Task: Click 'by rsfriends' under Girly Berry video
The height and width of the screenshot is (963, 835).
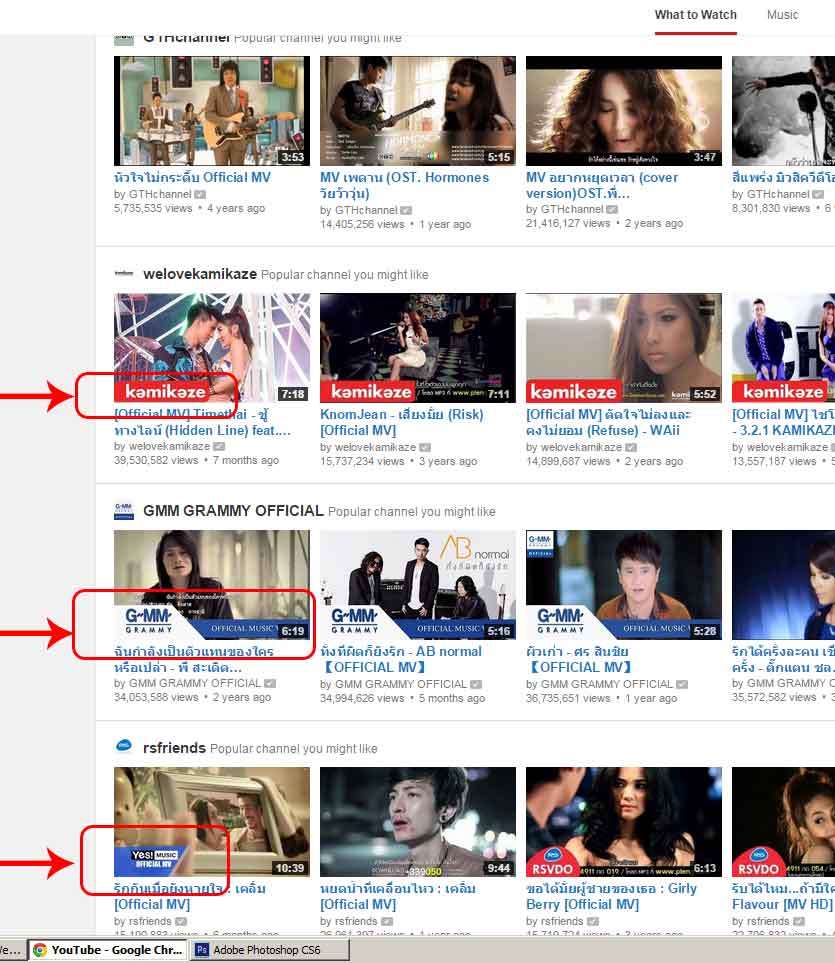Action: pyautogui.click(x=554, y=921)
